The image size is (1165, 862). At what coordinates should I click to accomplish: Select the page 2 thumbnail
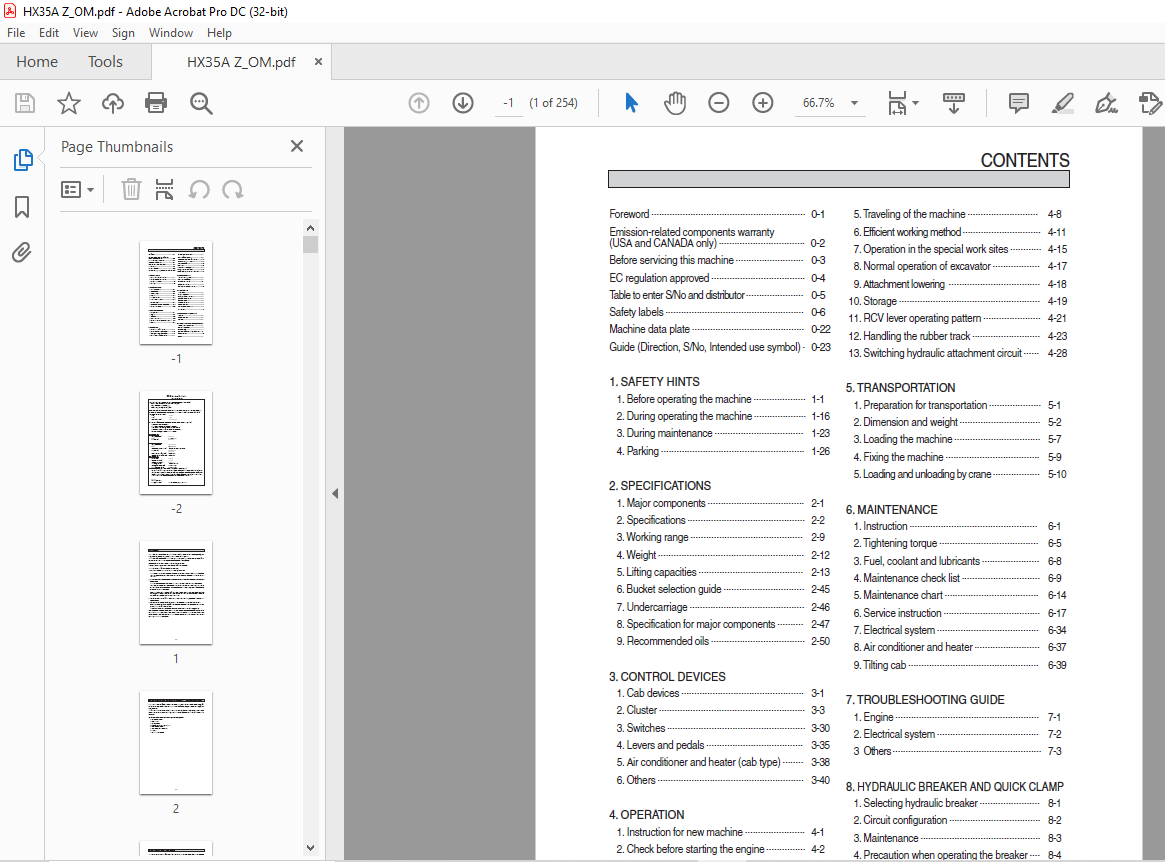[176, 743]
